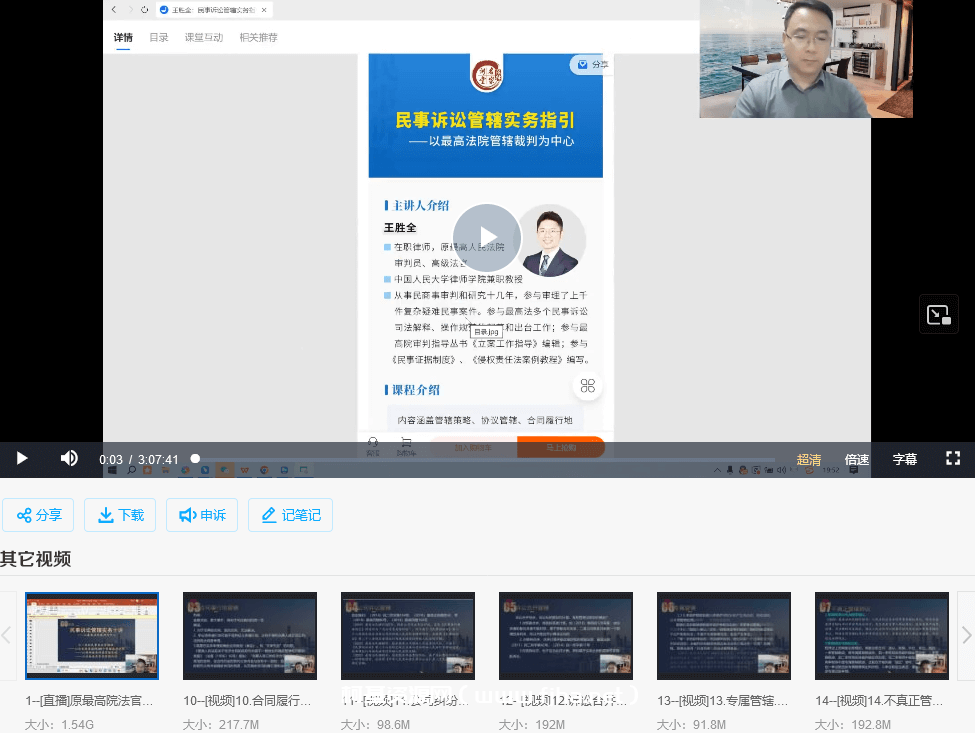Switch to the 课堂互动 tab in video
Viewport: 975px width, 733px height.
point(203,37)
